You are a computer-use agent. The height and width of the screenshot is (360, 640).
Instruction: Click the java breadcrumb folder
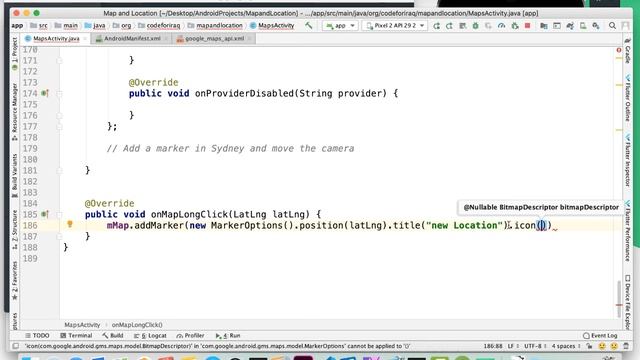(95, 25)
